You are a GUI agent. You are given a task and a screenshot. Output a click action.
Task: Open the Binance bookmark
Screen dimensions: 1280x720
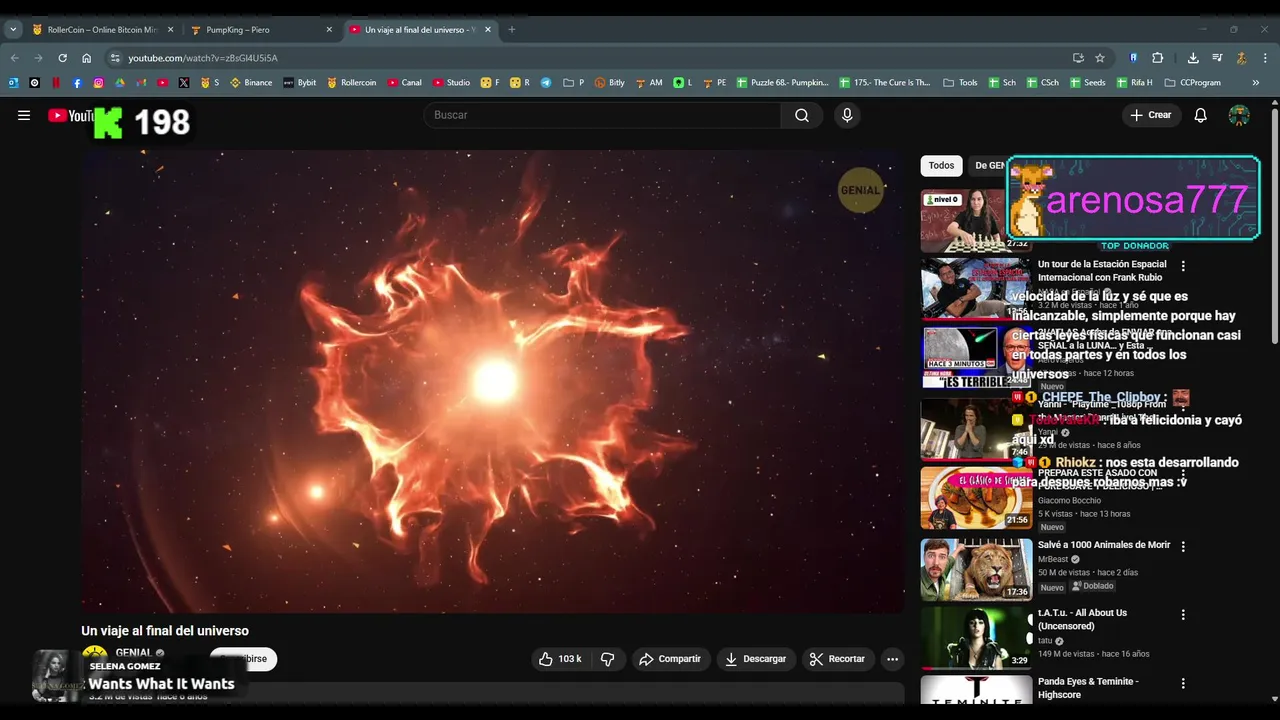coord(251,83)
